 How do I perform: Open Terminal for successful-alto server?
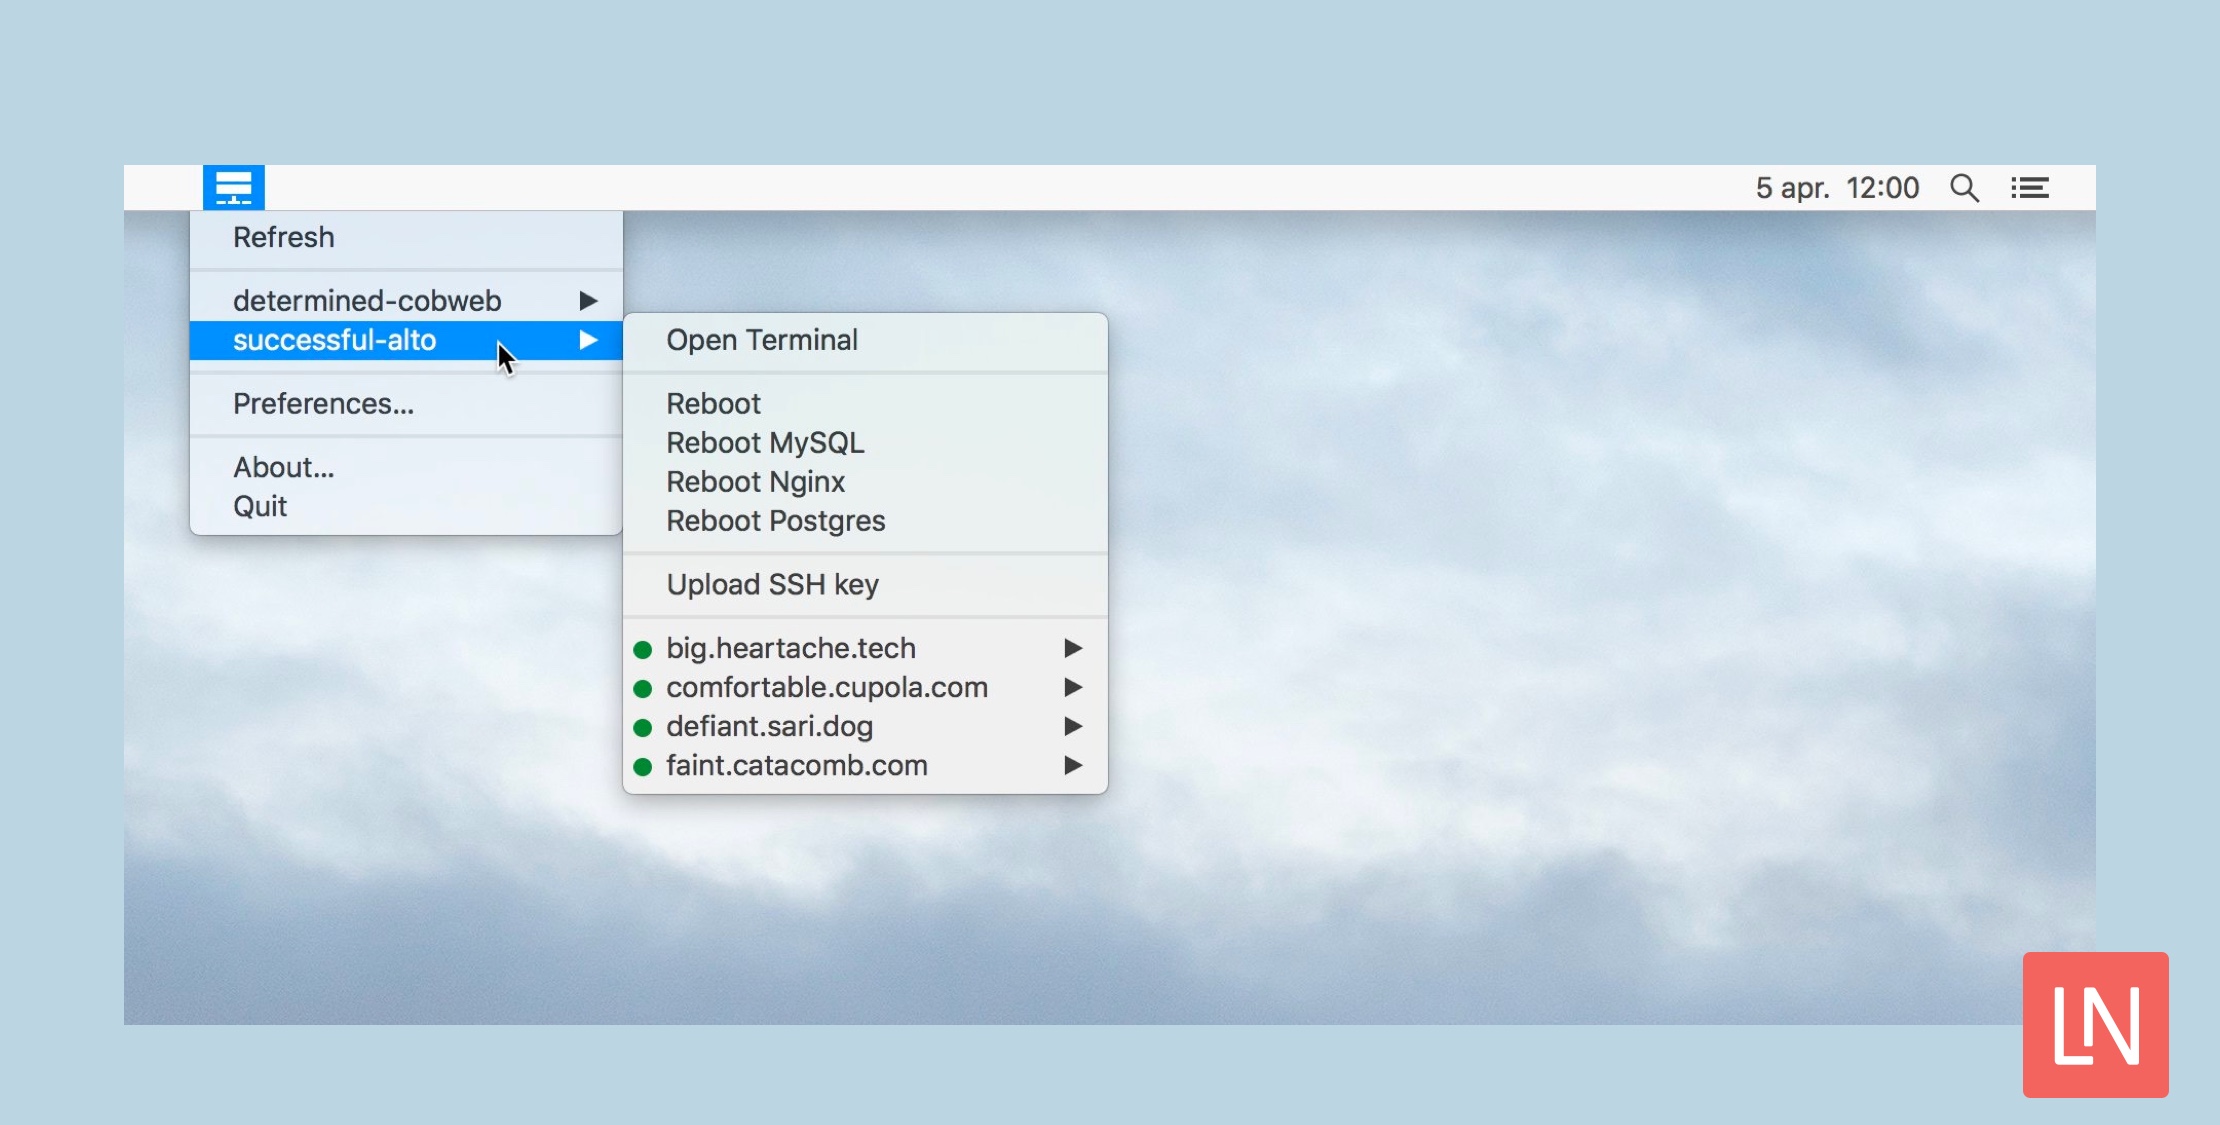(x=762, y=340)
